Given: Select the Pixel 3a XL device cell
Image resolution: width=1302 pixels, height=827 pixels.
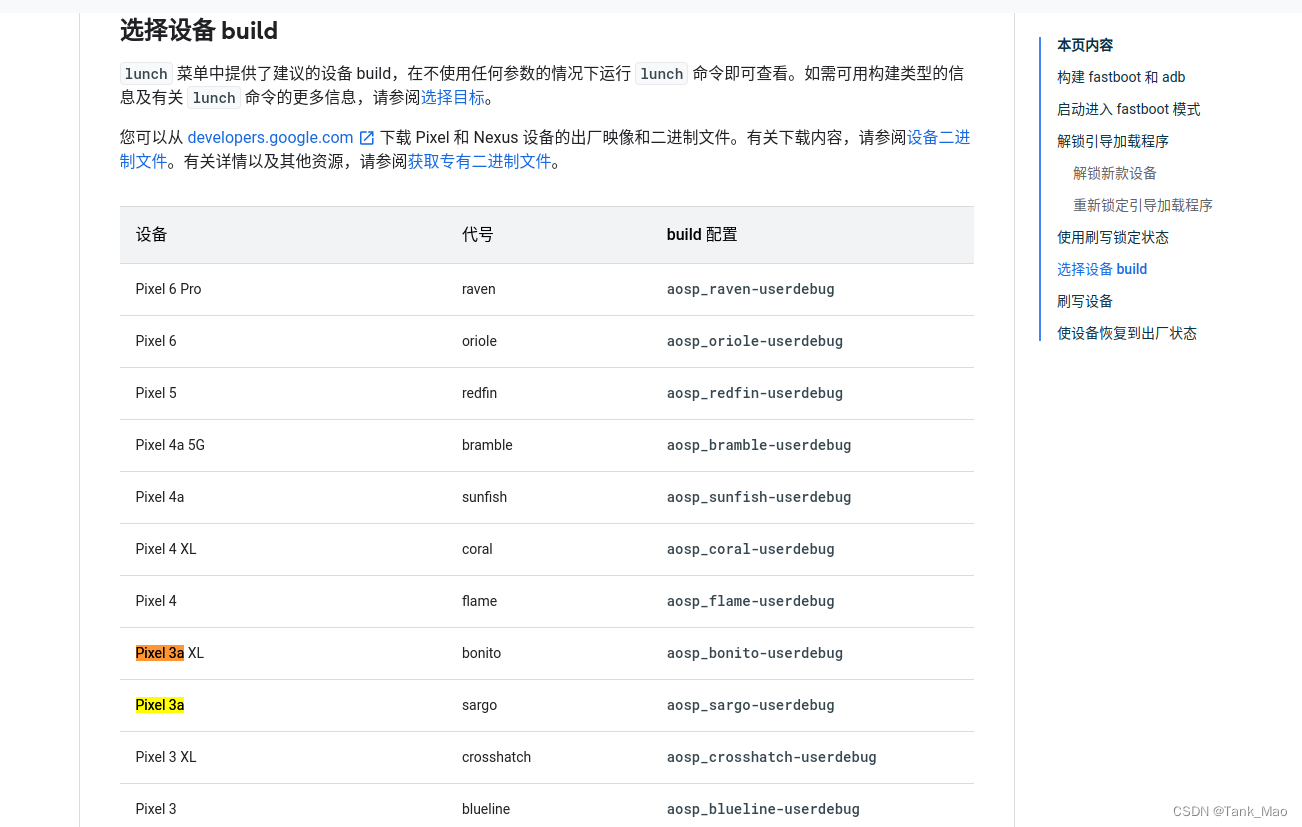Looking at the screenshot, I should [x=170, y=653].
